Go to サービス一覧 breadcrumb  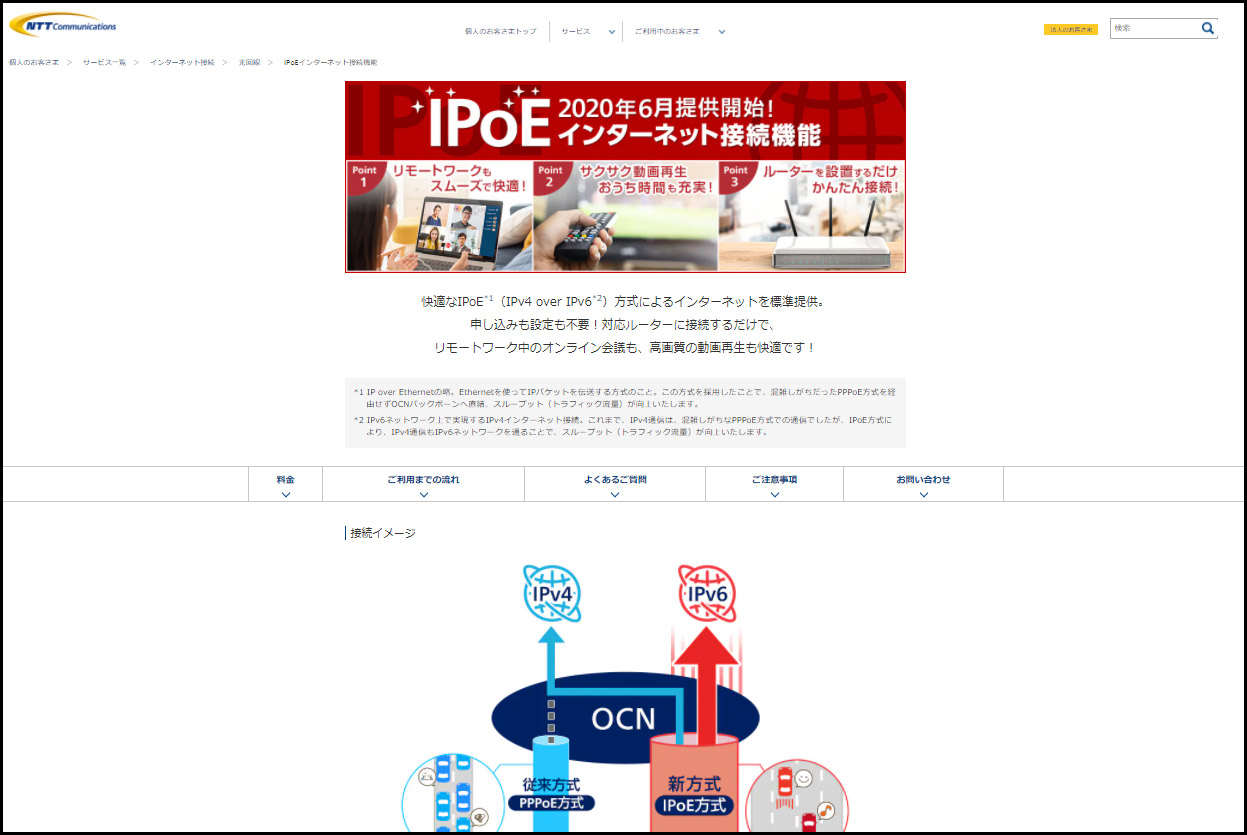pos(104,62)
